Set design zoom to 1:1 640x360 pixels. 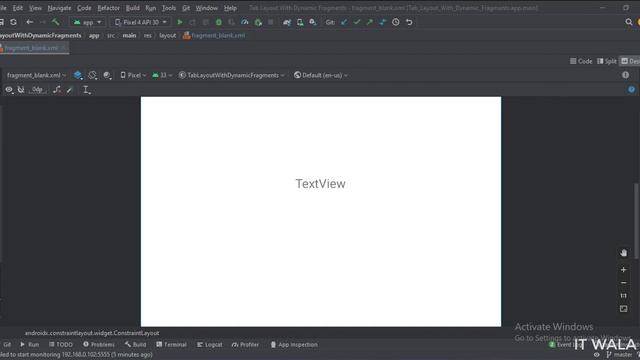pyautogui.click(x=623, y=296)
